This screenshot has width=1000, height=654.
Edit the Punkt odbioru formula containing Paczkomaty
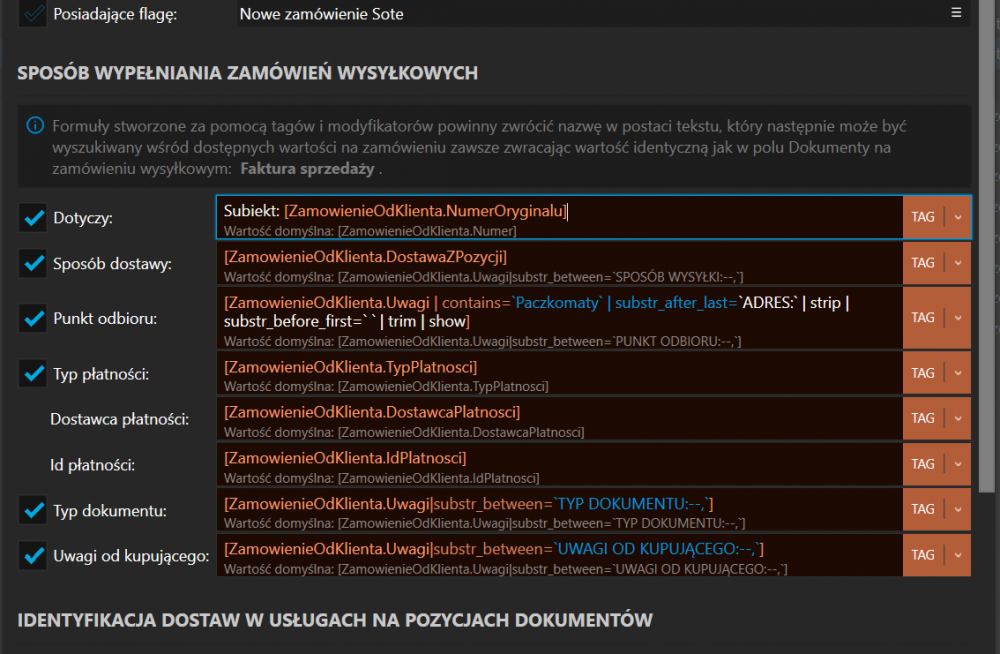pyautogui.click(x=559, y=318)
